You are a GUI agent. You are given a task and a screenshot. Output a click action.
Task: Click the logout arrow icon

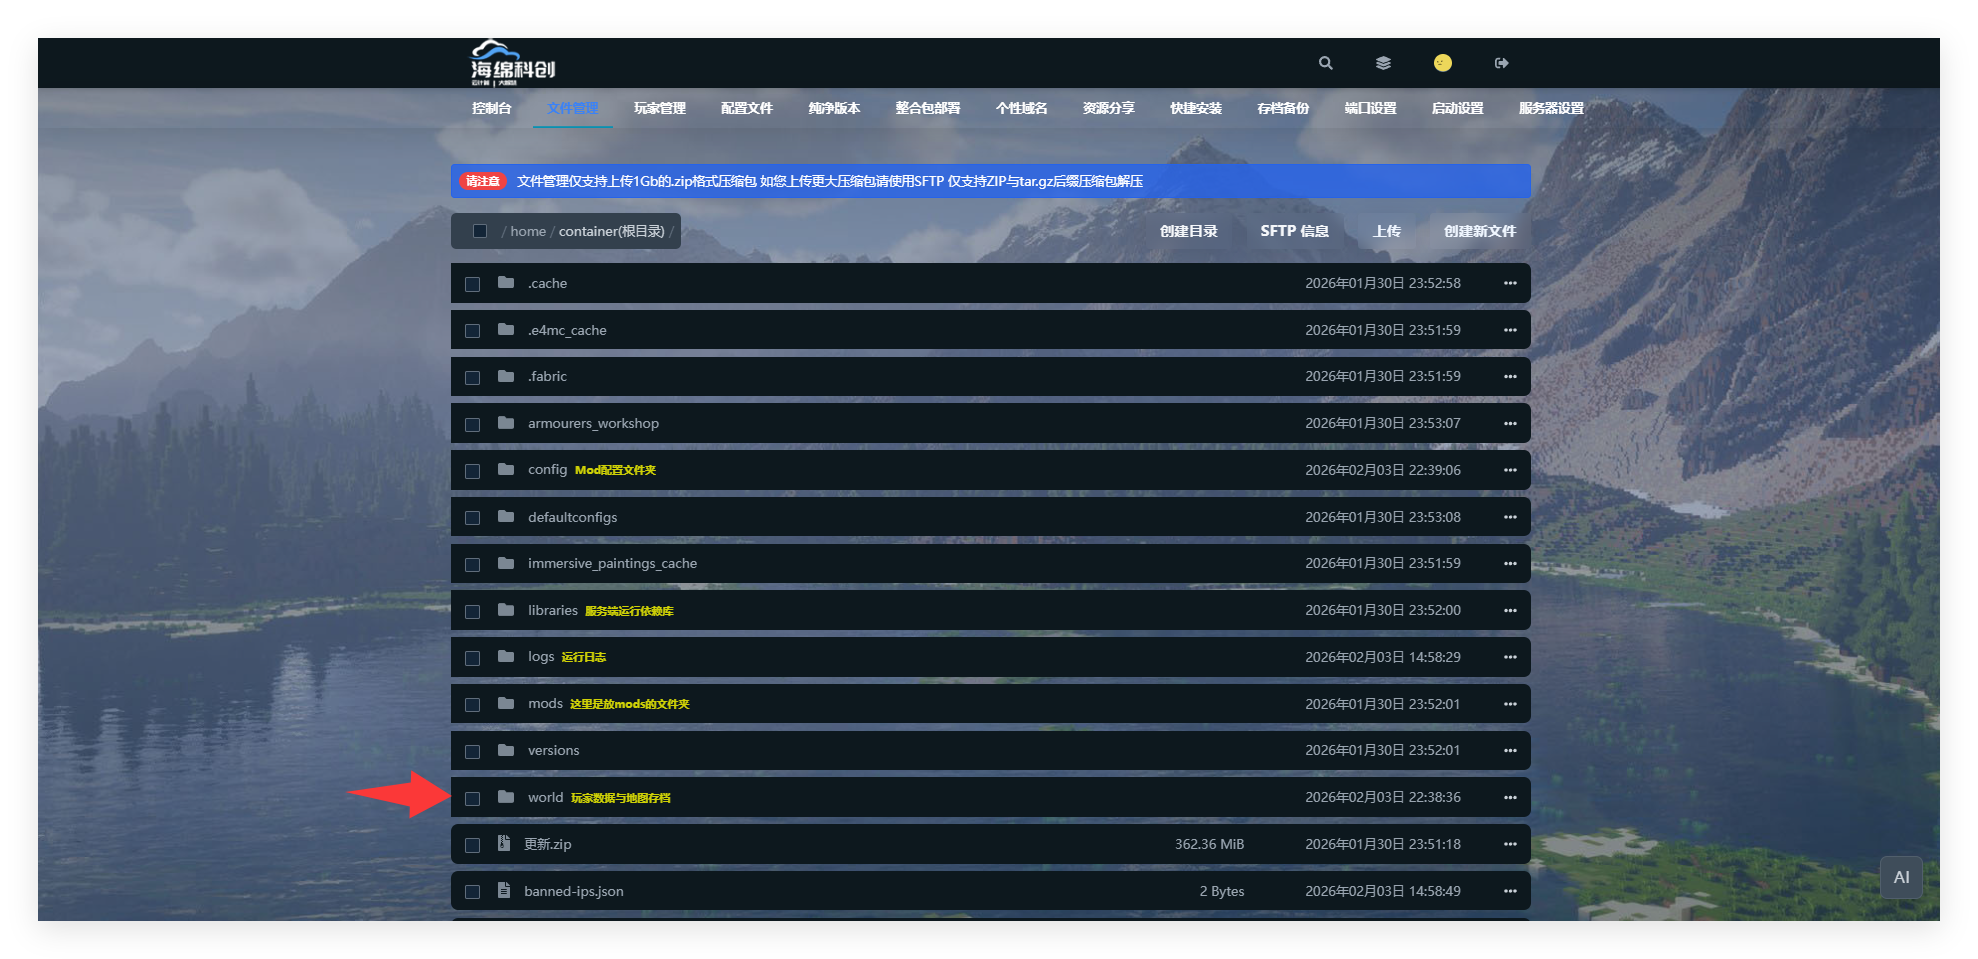(x=1501, y=63)
